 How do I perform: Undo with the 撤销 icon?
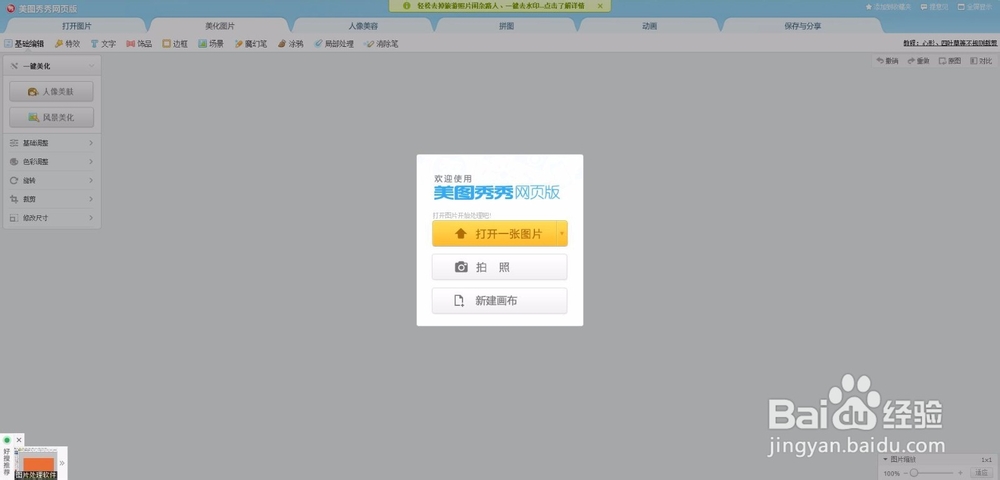click(887, 61)
